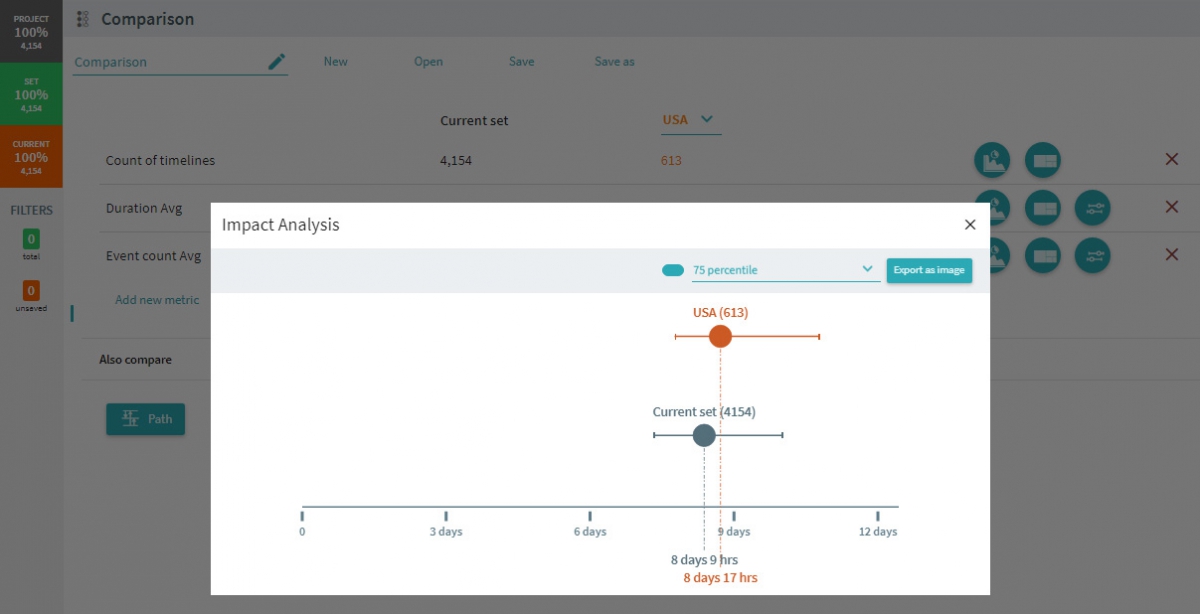Open the dashboard view icon for Count of timelines
1200x614 pixels.
(x=1043, y=160)
